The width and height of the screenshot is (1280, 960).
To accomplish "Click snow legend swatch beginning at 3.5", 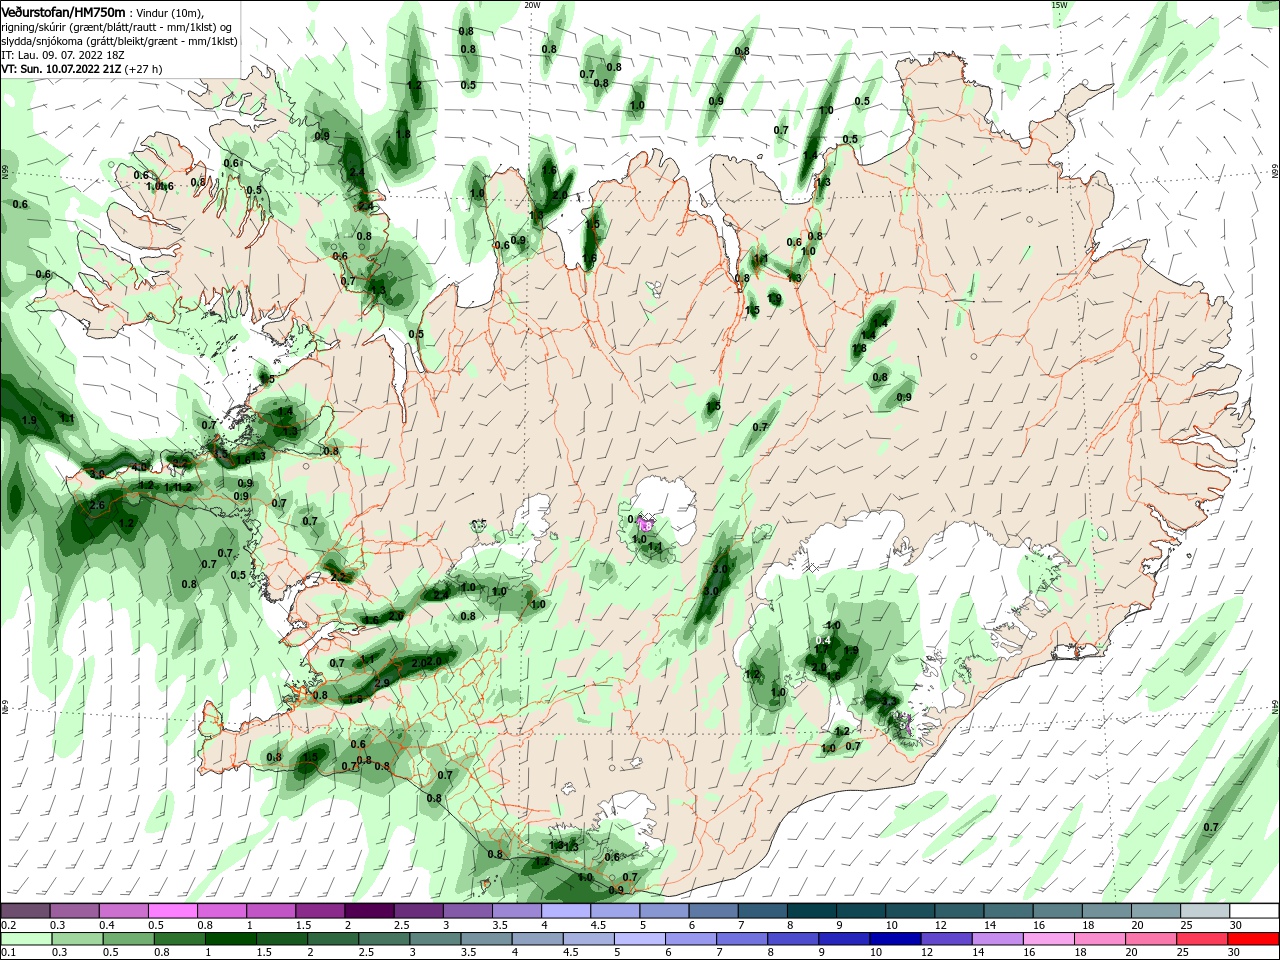I will (516, 911).
